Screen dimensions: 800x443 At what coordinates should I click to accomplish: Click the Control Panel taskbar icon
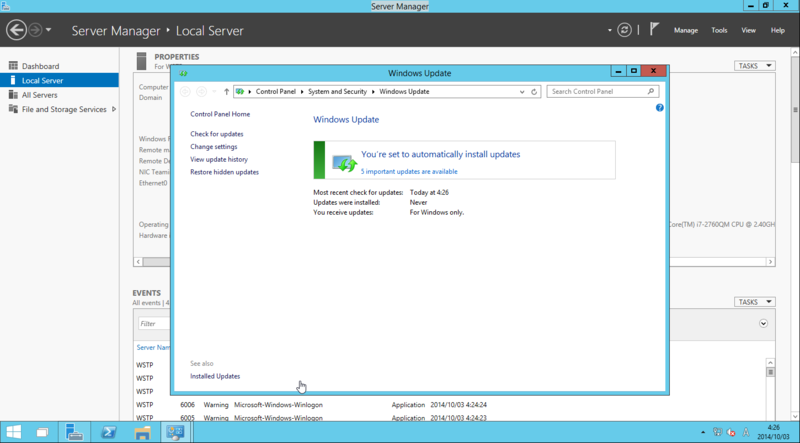pyautogui.click(x=176, y=433)
